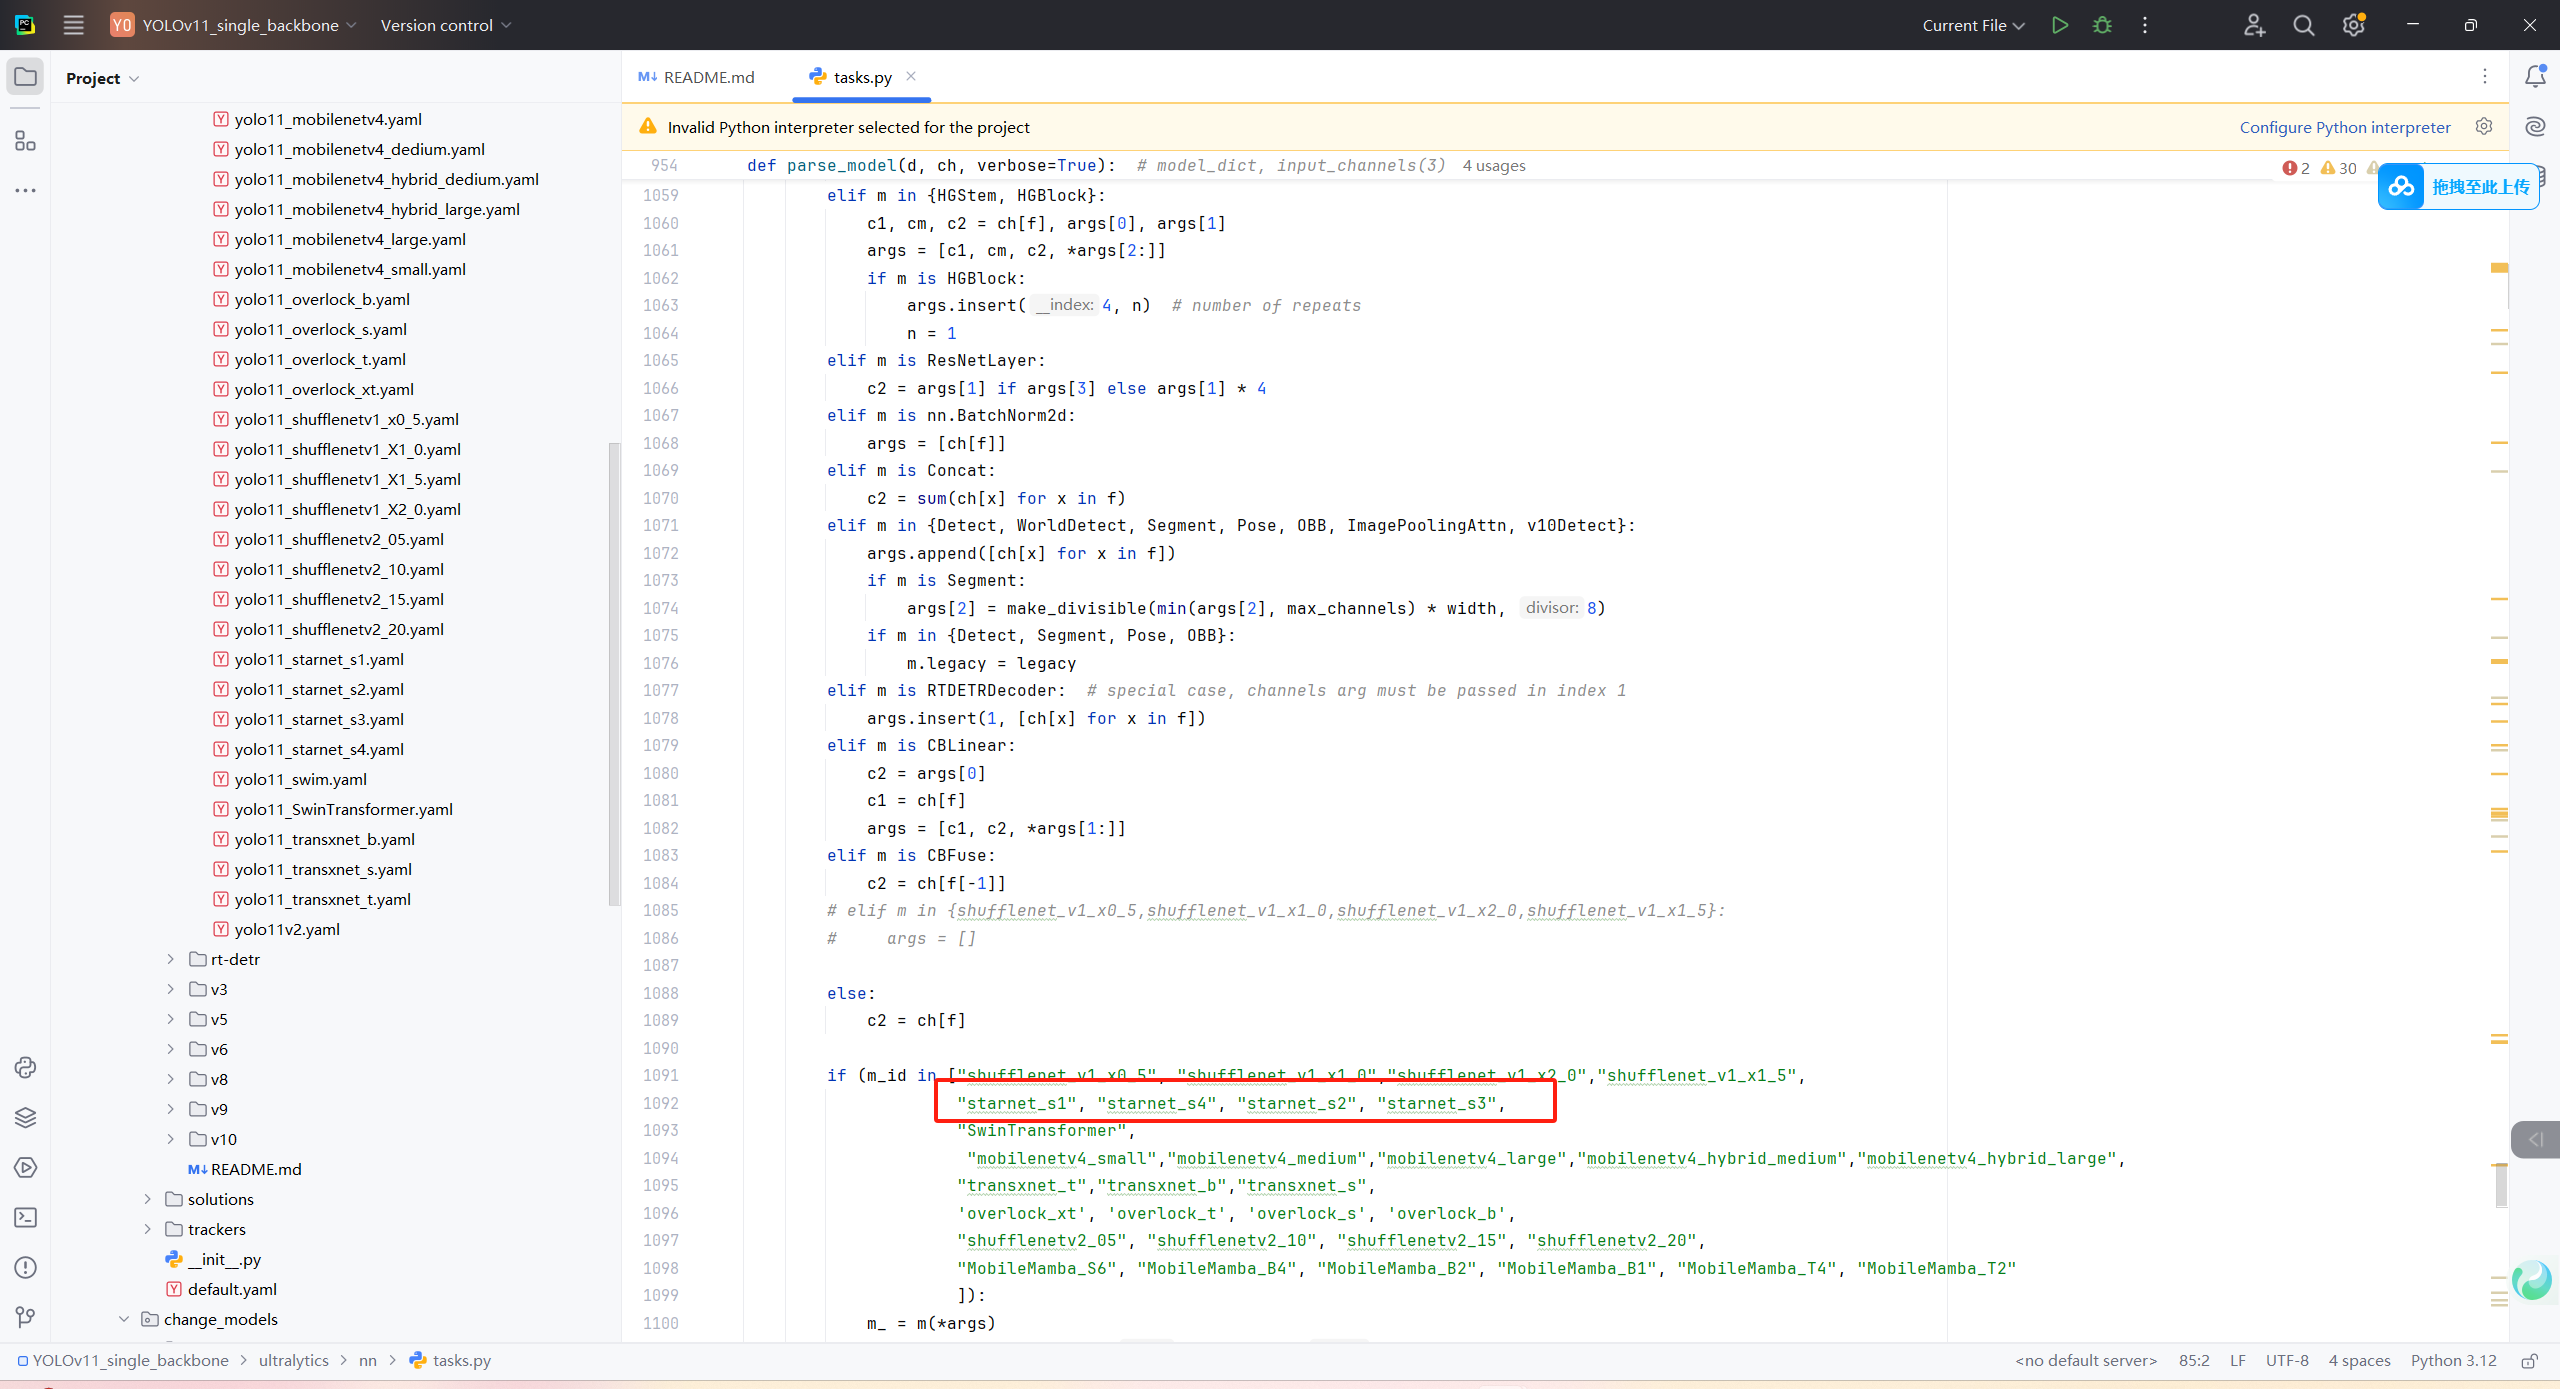Open Python Console tool window icon
Screen dimensions: 2560x1389
(x=26, y=1067)
